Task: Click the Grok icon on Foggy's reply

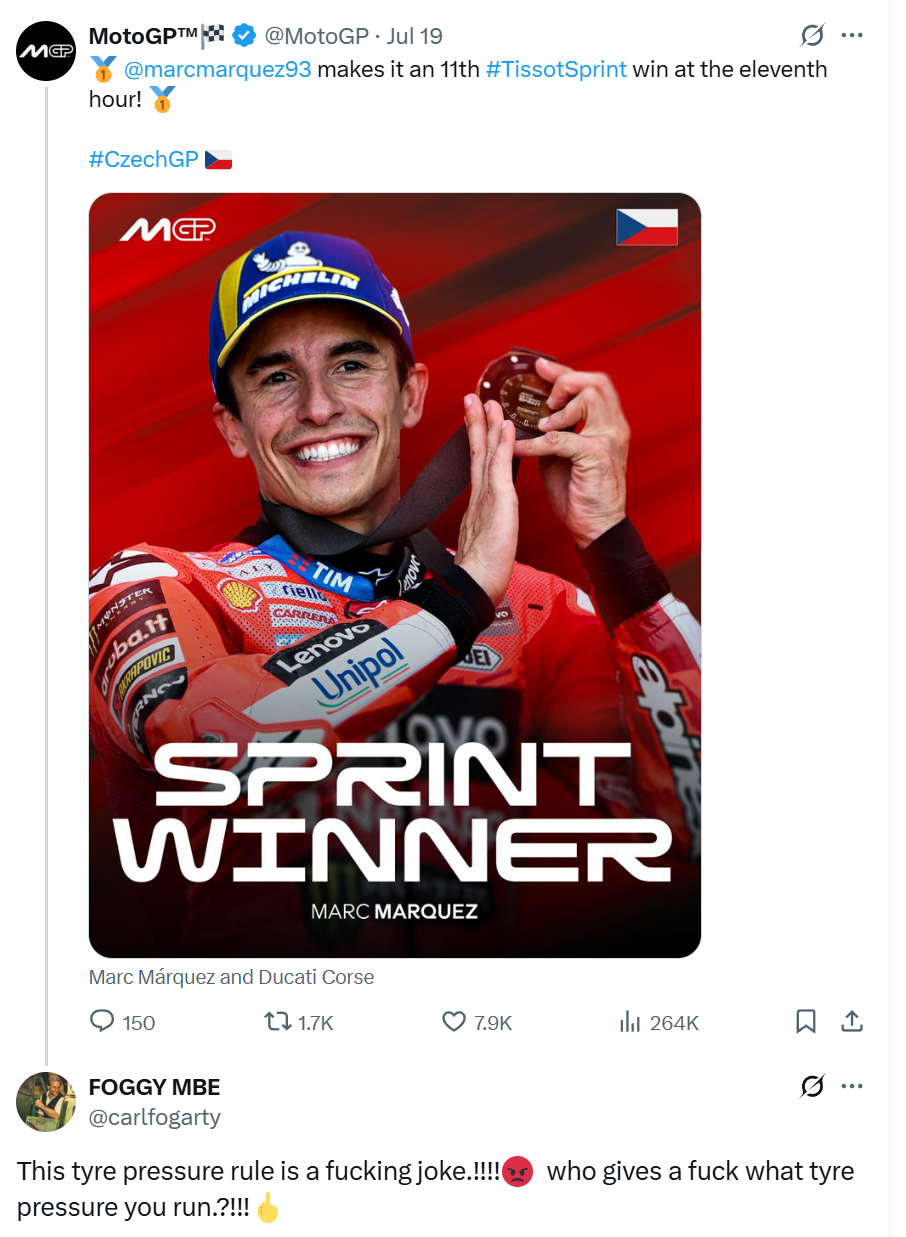Action: pos(812,1087)
